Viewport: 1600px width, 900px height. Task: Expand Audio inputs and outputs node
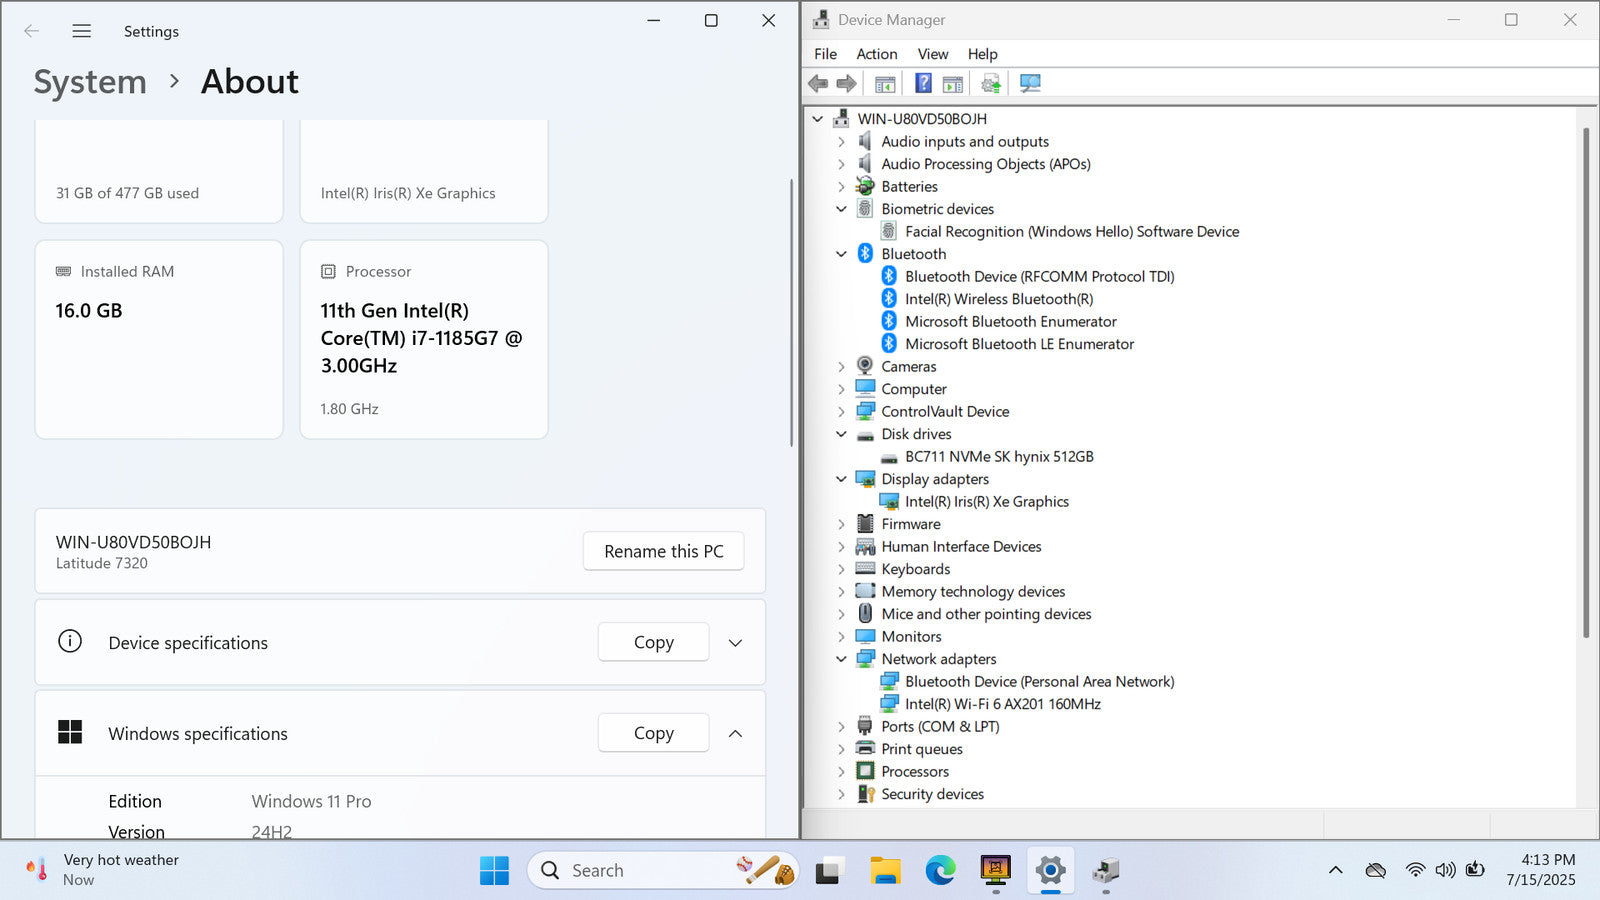click(842, 142)
